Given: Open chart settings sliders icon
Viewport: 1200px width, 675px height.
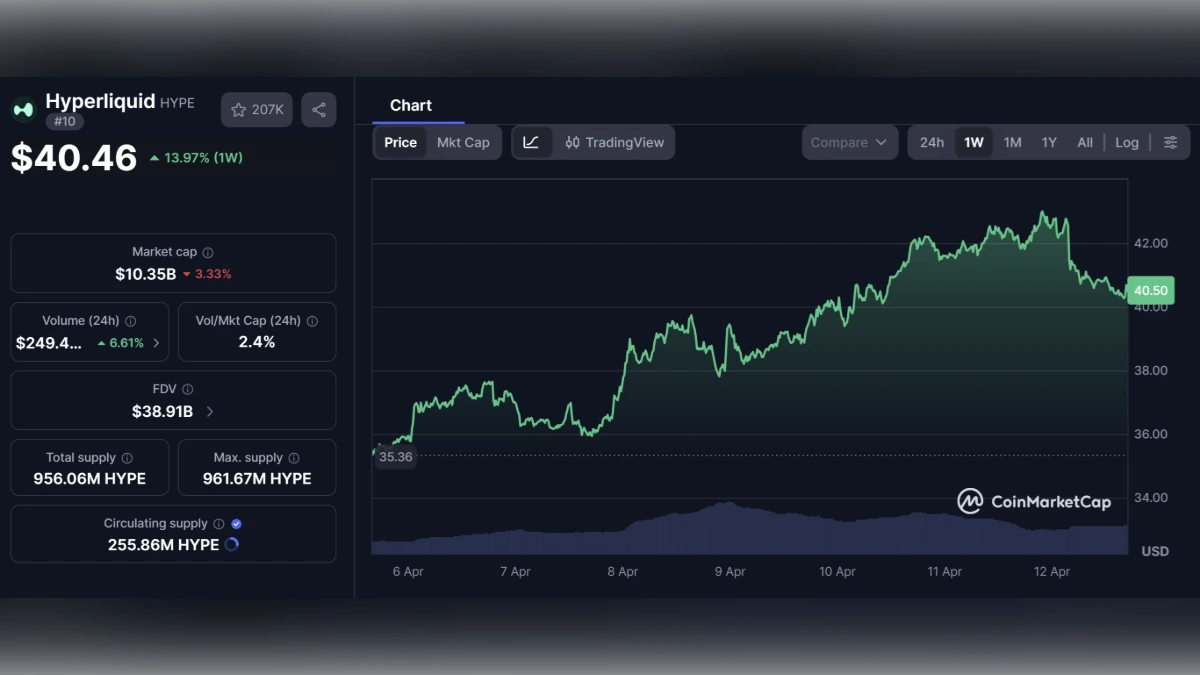Looking at the screenshot, I should [1170, 142].
